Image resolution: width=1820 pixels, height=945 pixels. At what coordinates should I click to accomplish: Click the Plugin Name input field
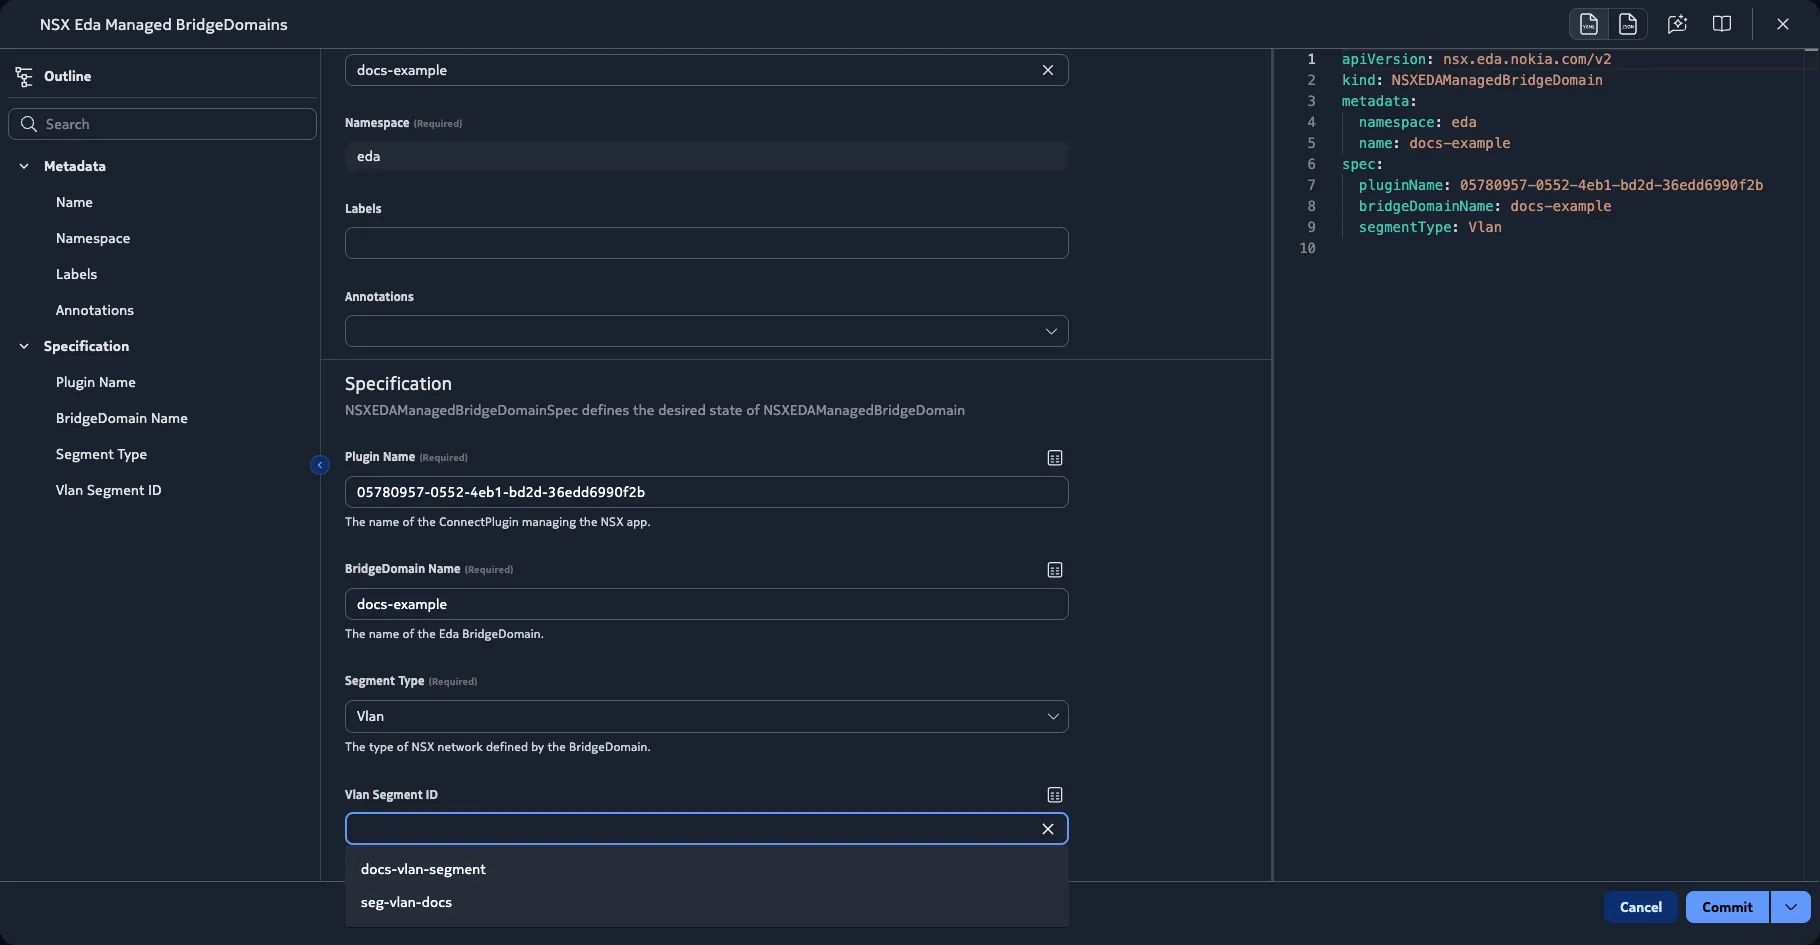tap(706, 492)
